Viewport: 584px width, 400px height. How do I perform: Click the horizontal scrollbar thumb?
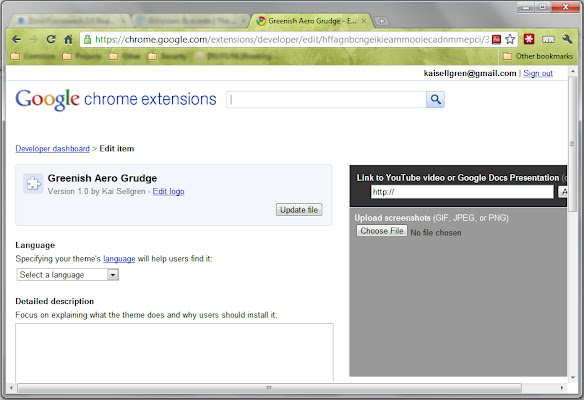(x=269, y=388)
